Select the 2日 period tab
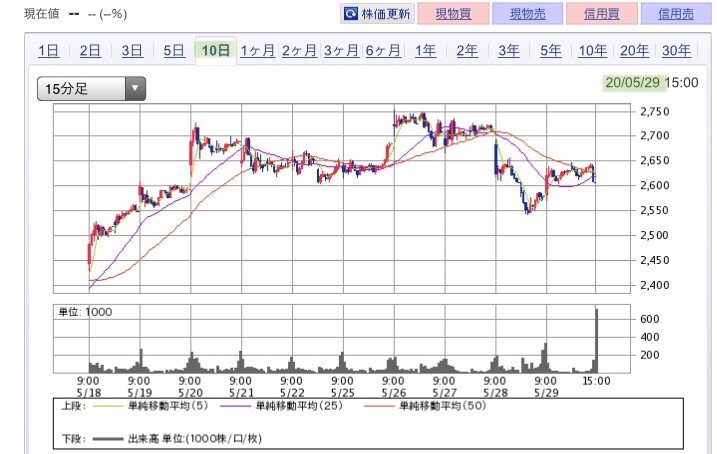717x454 pixels. 90,50
